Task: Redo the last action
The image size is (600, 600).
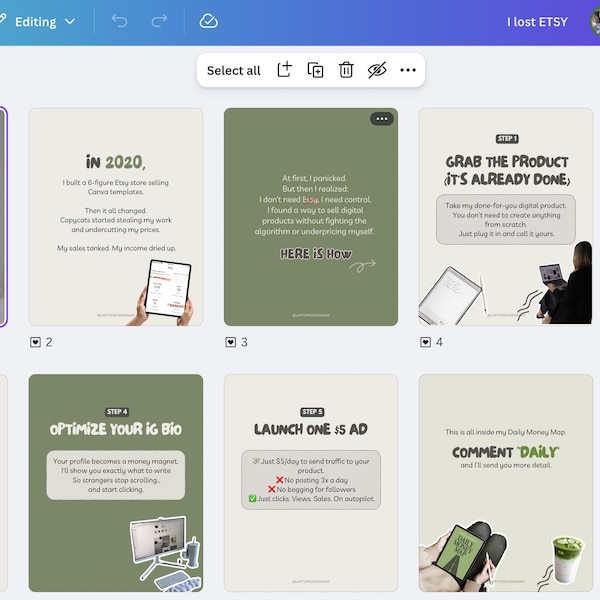Action: pyautogui.click(x=159, y=21)
